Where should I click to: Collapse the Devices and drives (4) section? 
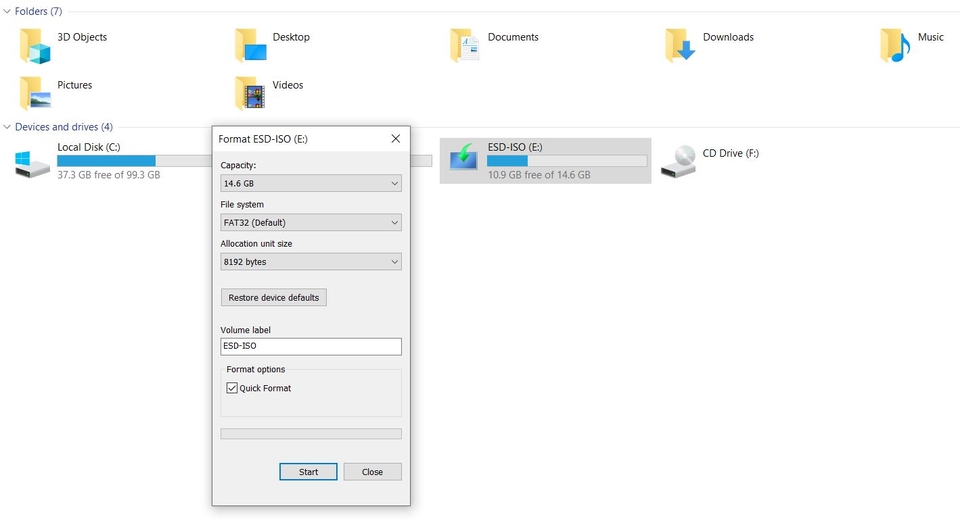click(8, 127)
